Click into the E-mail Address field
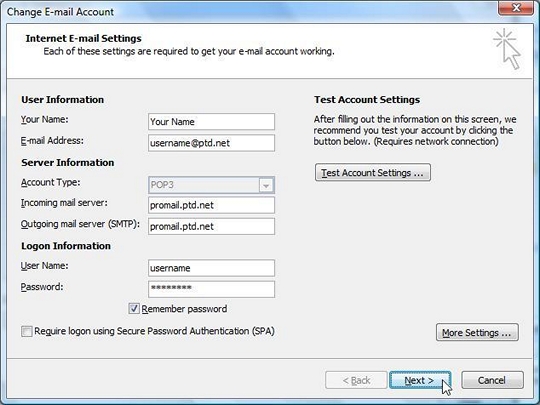The image size is (540, 405). (x=211, y=143)
